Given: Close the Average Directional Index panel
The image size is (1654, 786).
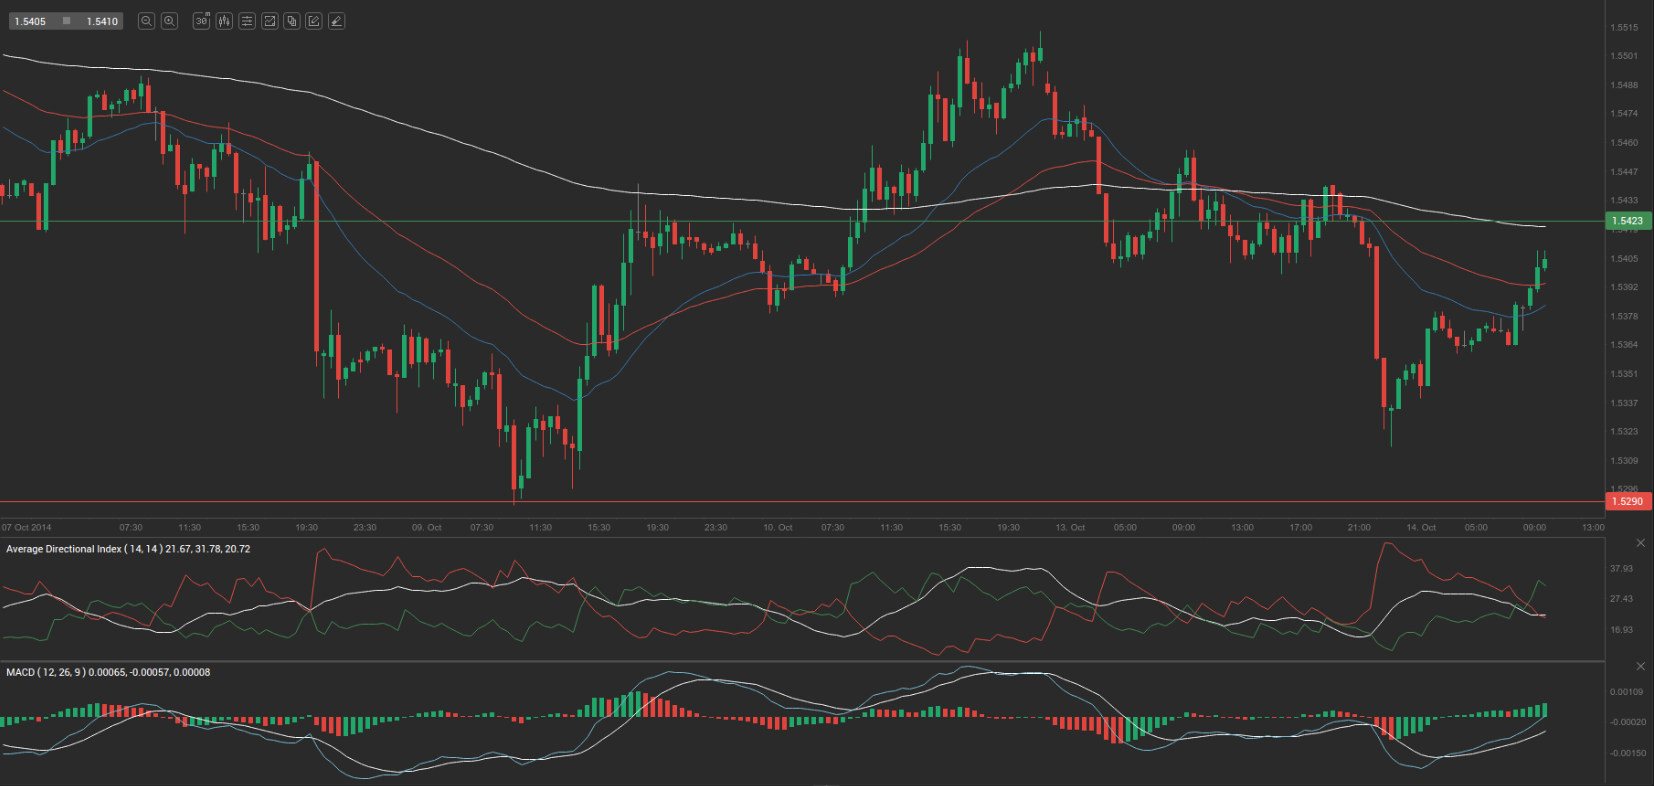Looking at the screenshot, I should pos(1640,543).
